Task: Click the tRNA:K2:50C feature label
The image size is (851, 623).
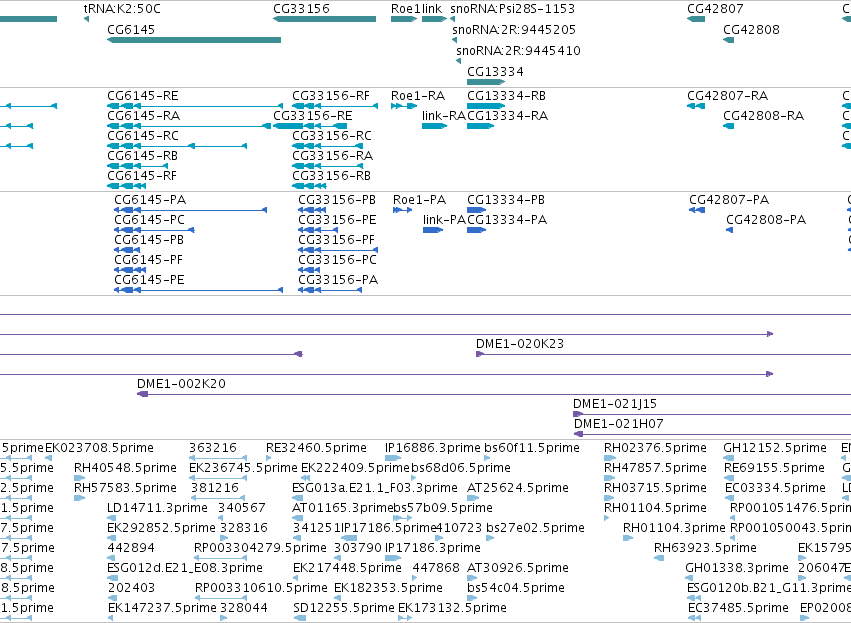Action: pyautogui.click(x=122, y=9)
